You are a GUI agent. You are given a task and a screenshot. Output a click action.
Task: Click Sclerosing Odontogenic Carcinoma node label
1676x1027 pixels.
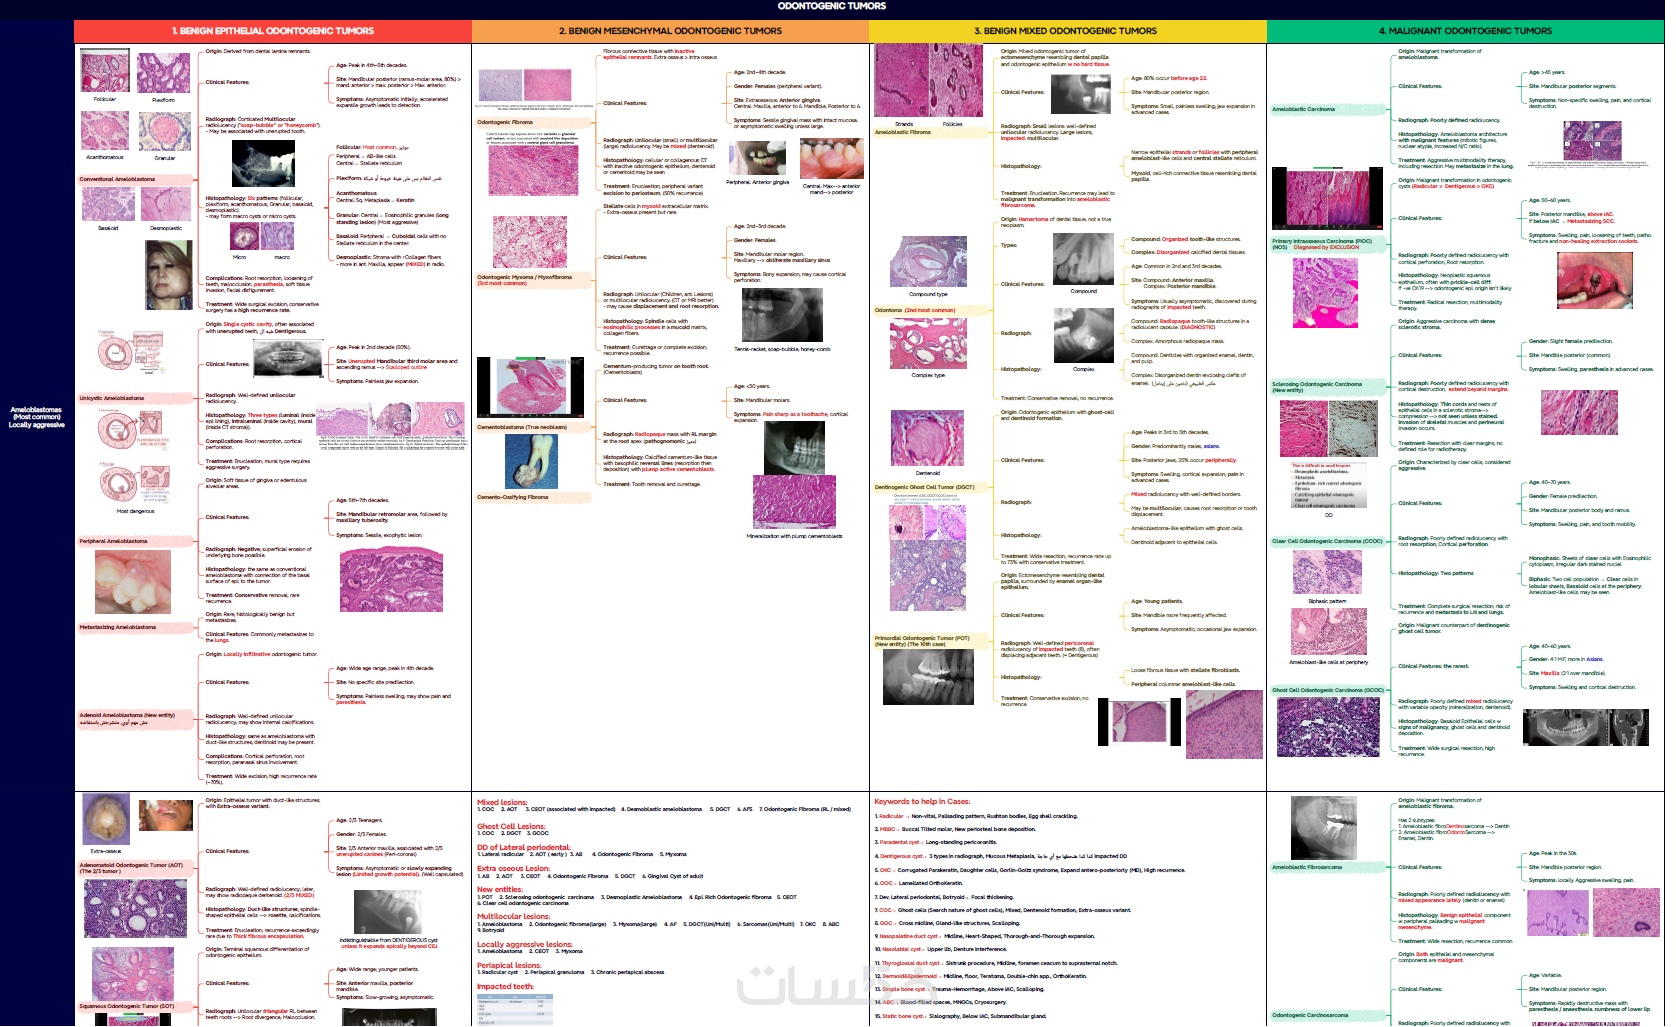tap(1328, 387)
